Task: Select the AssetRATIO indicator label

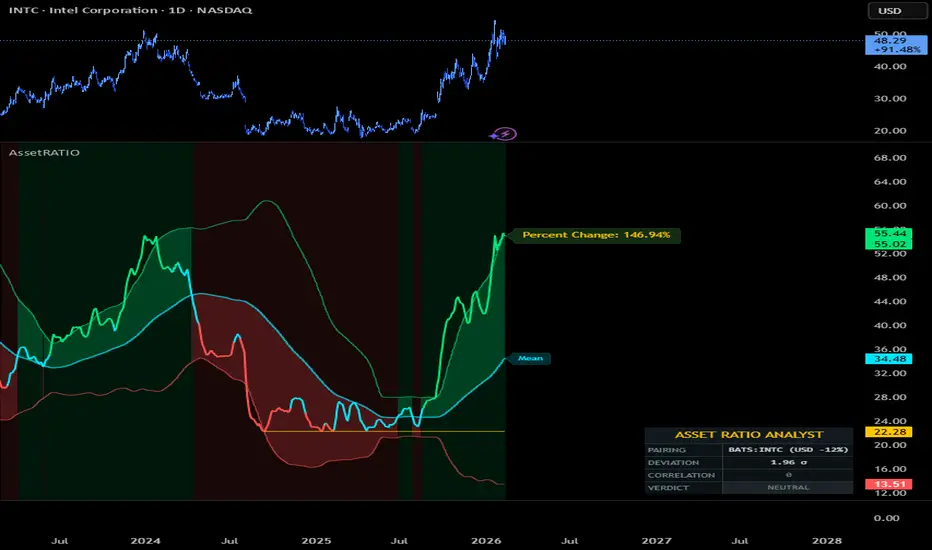Action: (44, 153)
